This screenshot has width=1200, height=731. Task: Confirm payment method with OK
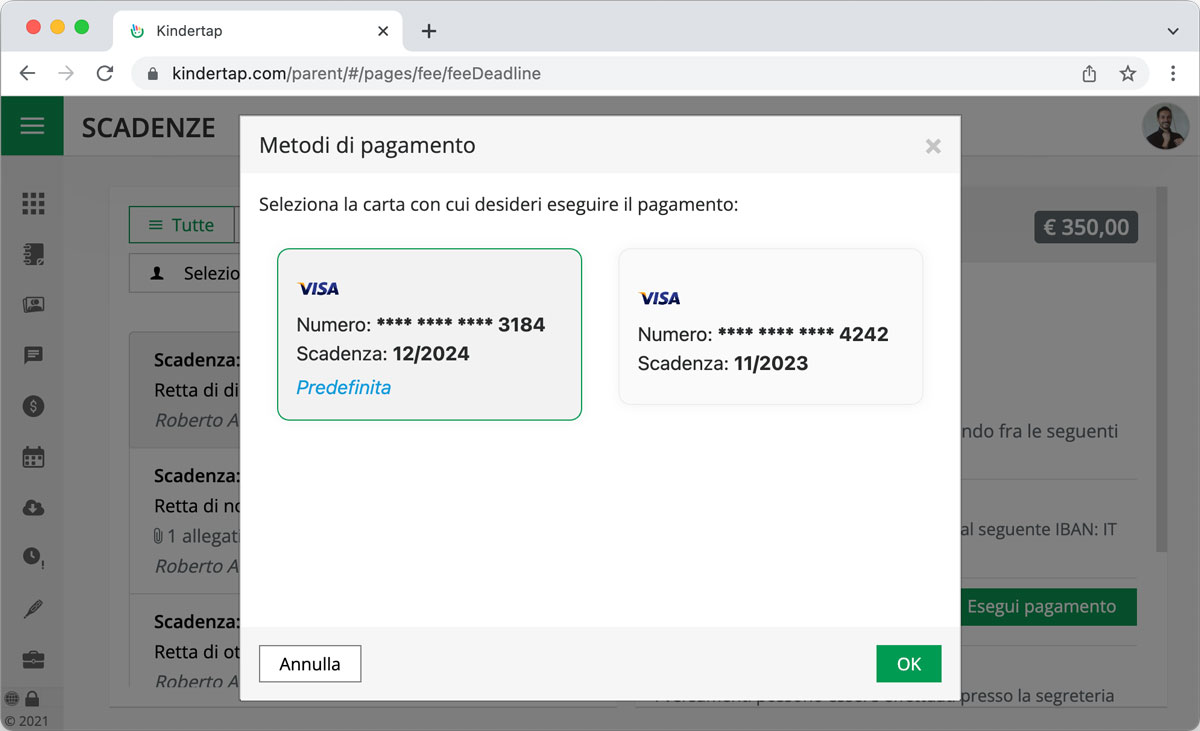click(908, 663)
